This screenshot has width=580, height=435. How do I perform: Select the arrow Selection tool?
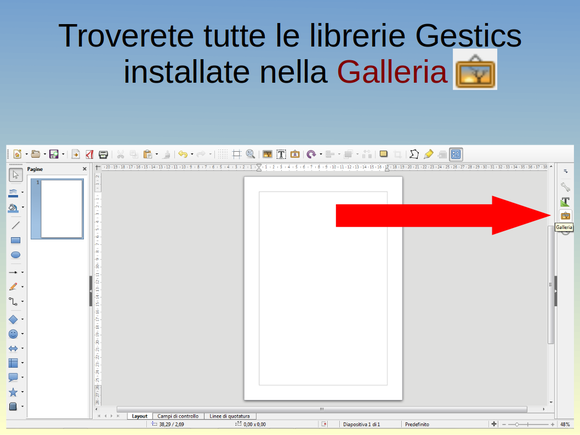pos(16,175)
